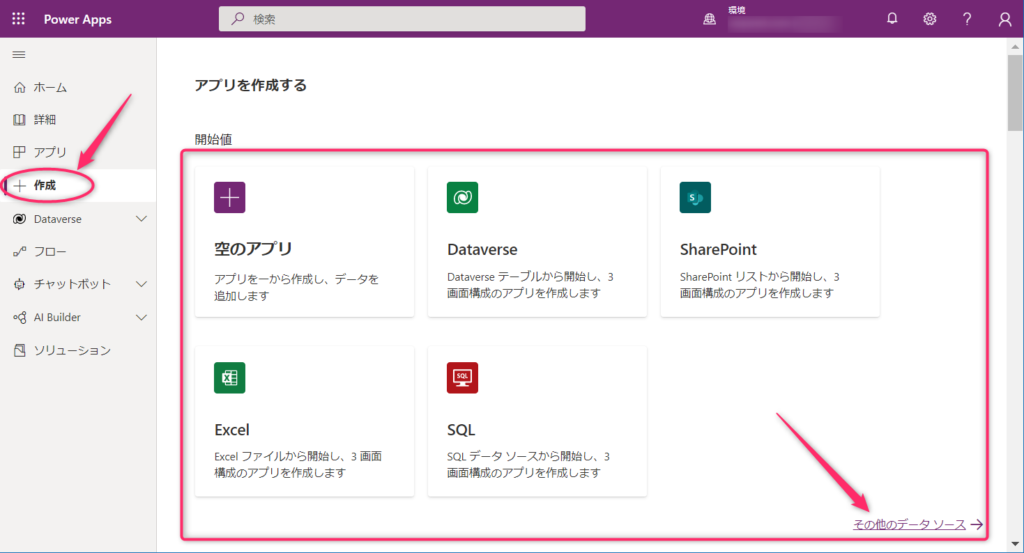Click the red SQL card icon
The image size is (1024, 553).
tap(462, 377)
